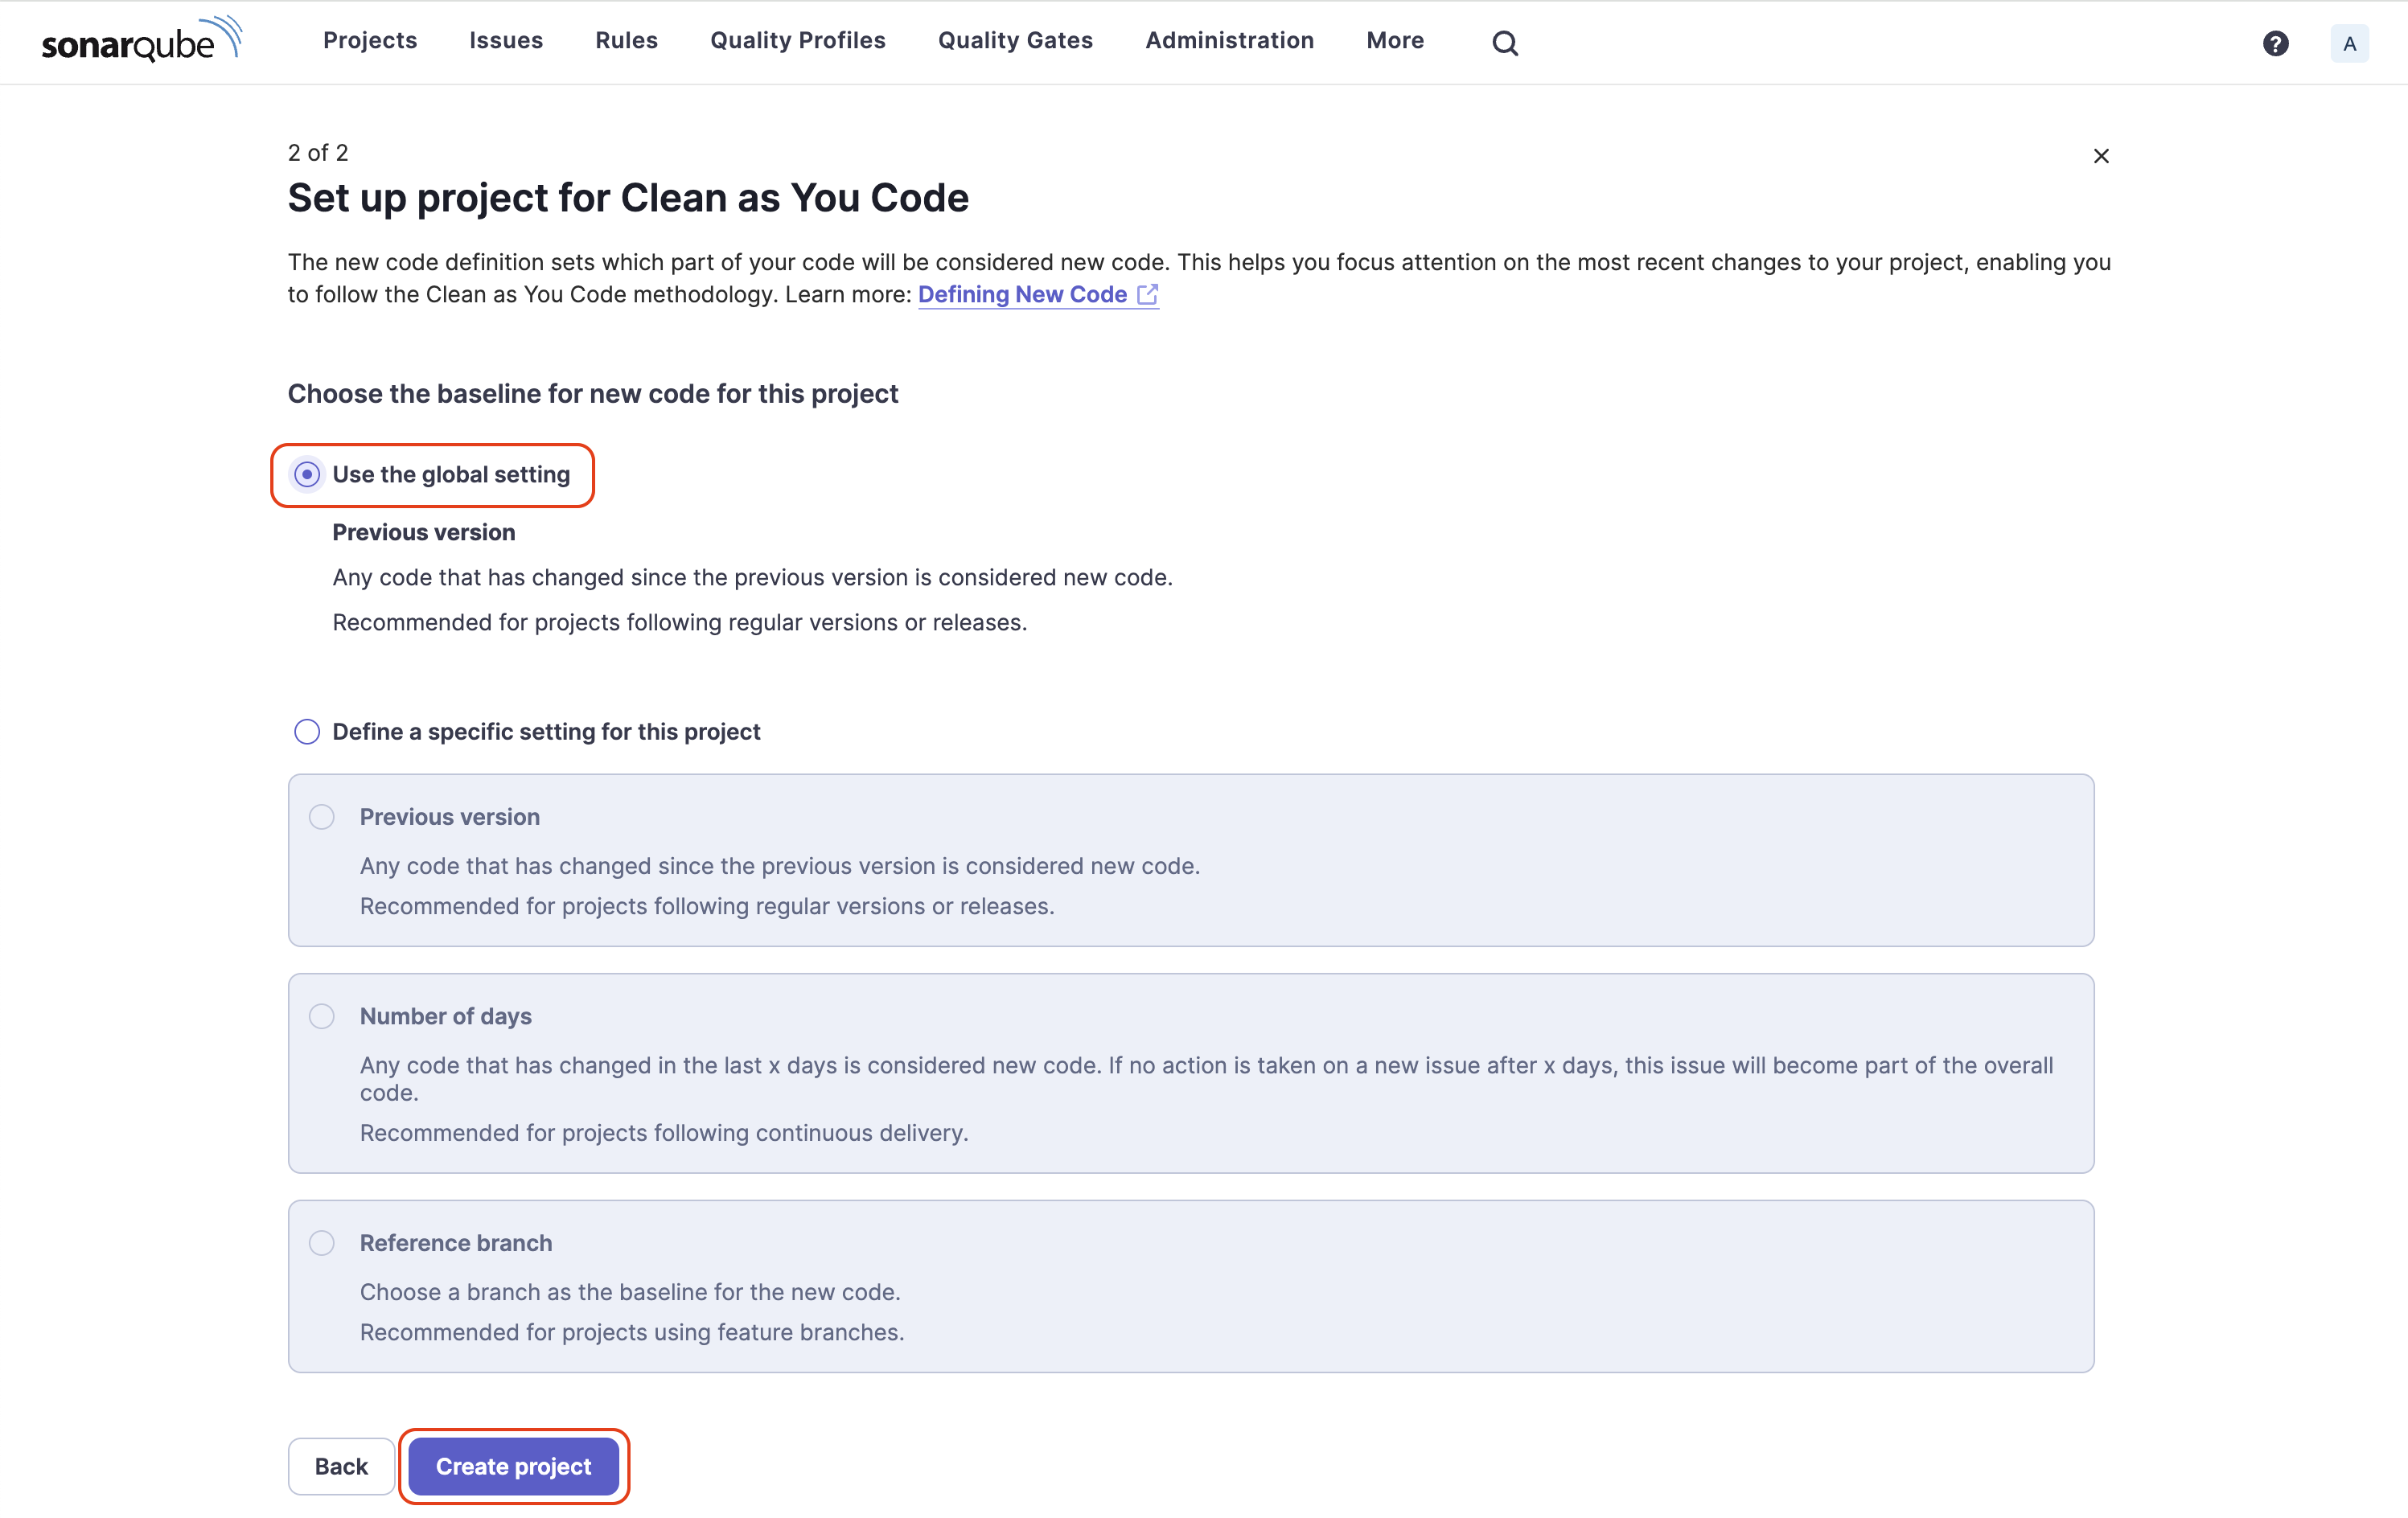Open the Administration section
The width and height of the screenshot is (2408, 1518).
point(1229,40)
